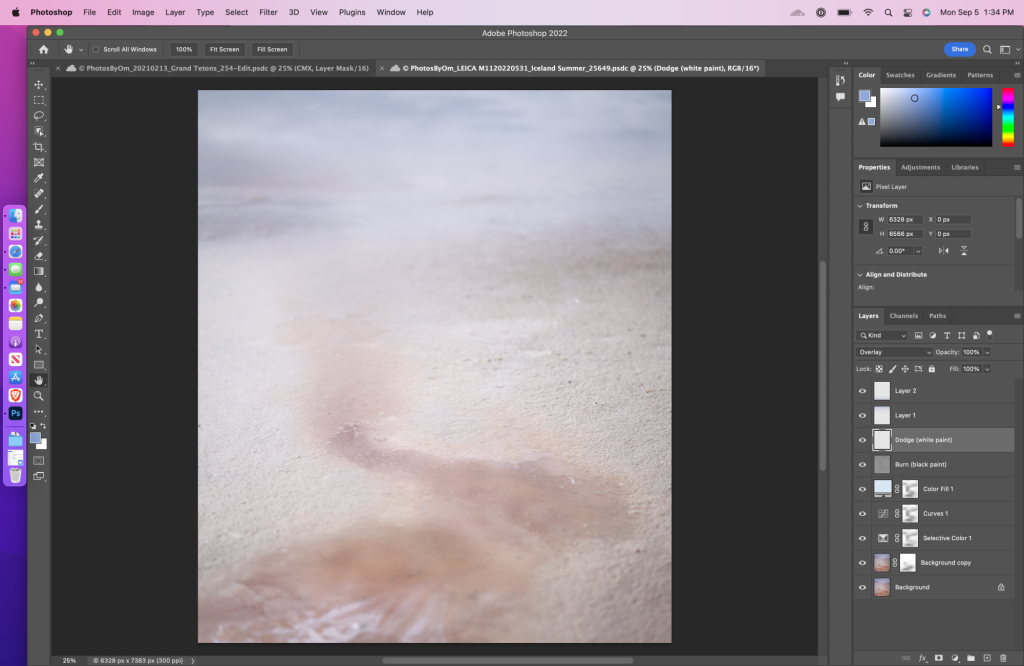Viewport: 1024px width, 666px height.
Task: Select the Lasso tool
Action: coord(39,116)
